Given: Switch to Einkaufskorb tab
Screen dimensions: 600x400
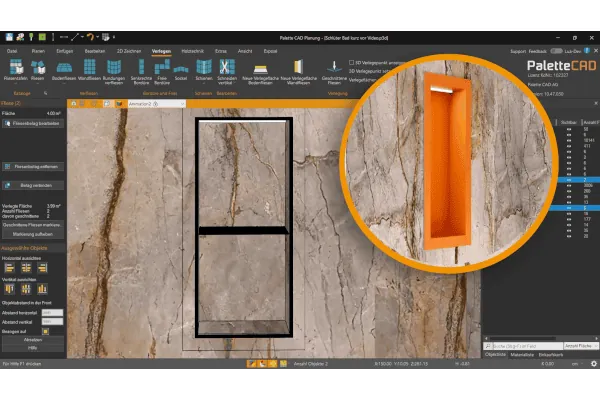Looking at the screenshot, I should coord(551,355).
